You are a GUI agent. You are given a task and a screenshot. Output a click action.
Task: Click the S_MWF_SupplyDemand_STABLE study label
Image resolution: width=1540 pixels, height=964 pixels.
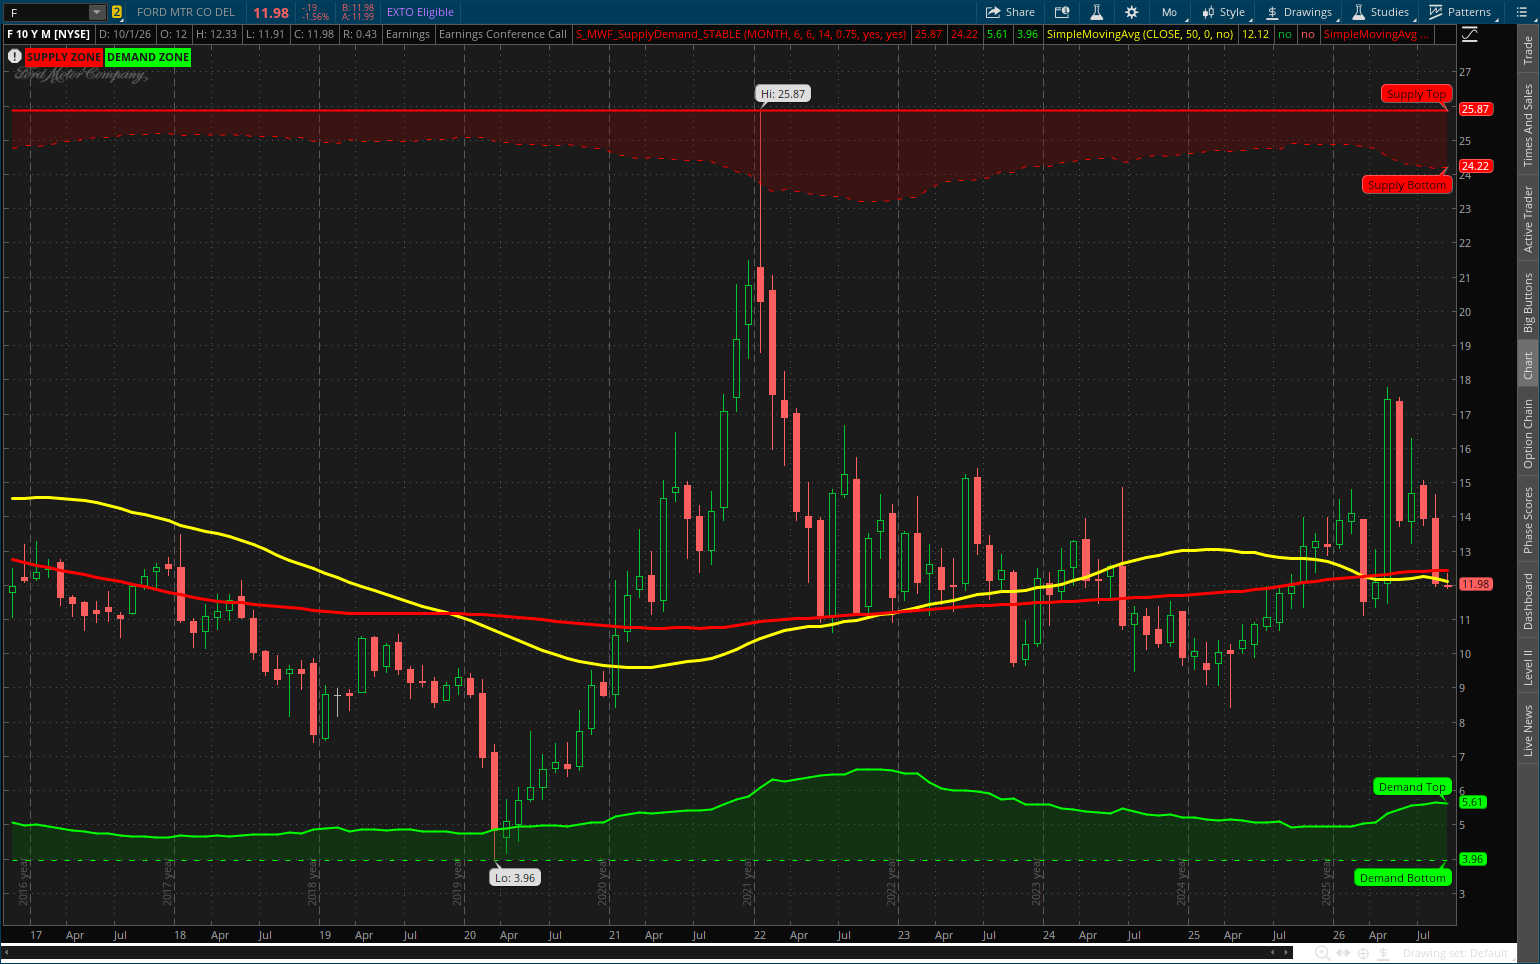(741, 34)
